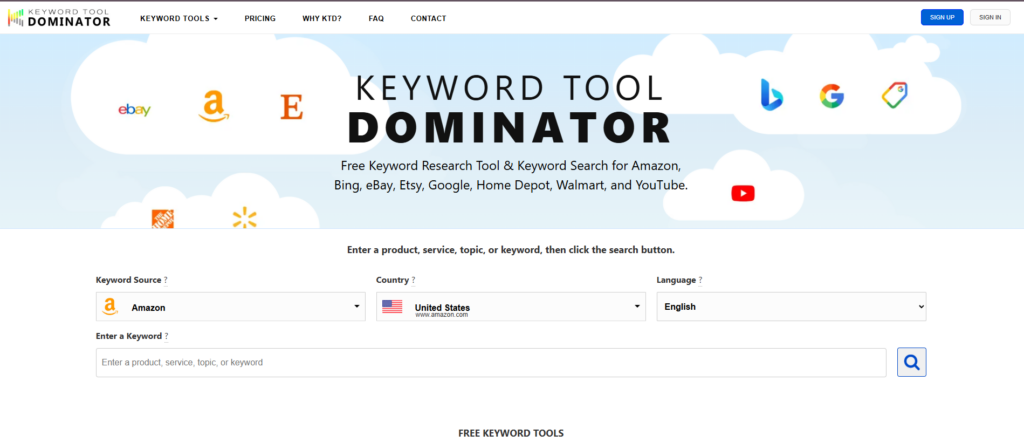Click the help question mark beside Country

click(413, 280)
